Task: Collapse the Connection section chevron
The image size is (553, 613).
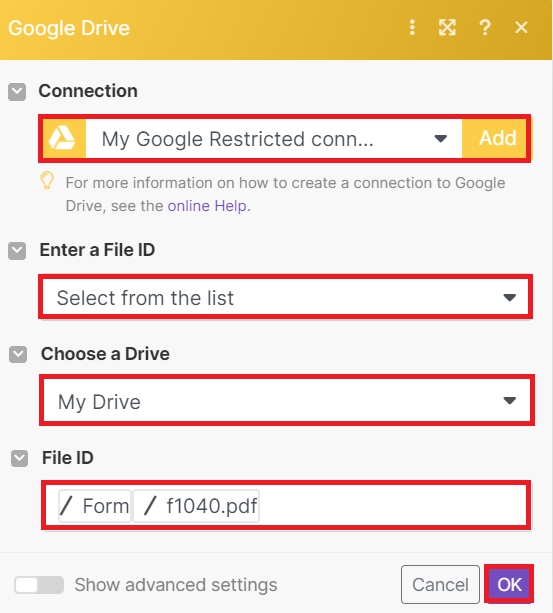Action: 17,92
